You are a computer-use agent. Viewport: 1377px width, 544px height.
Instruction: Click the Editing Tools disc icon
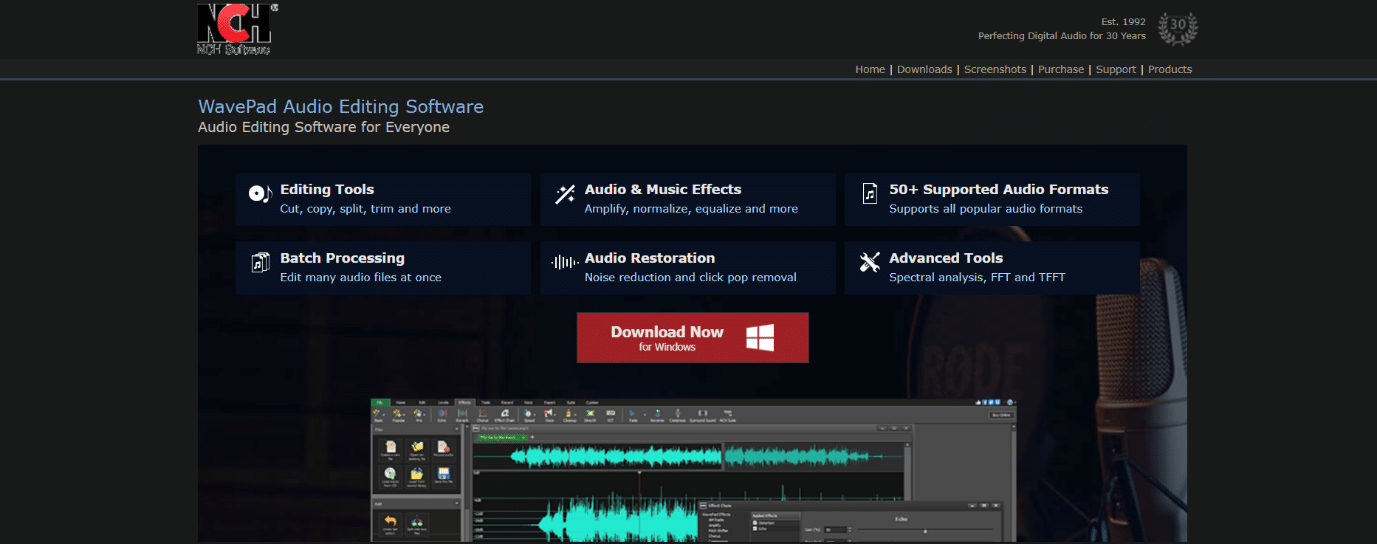(x=260, y=193)
